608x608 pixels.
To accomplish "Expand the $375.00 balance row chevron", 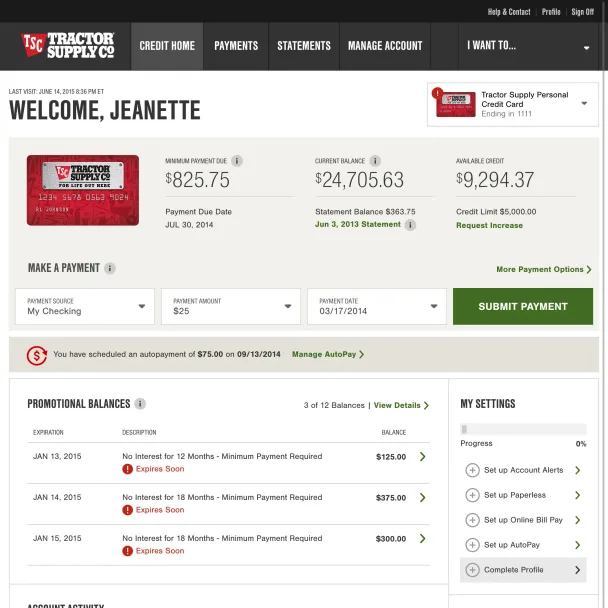I will (x=423, y=497).
